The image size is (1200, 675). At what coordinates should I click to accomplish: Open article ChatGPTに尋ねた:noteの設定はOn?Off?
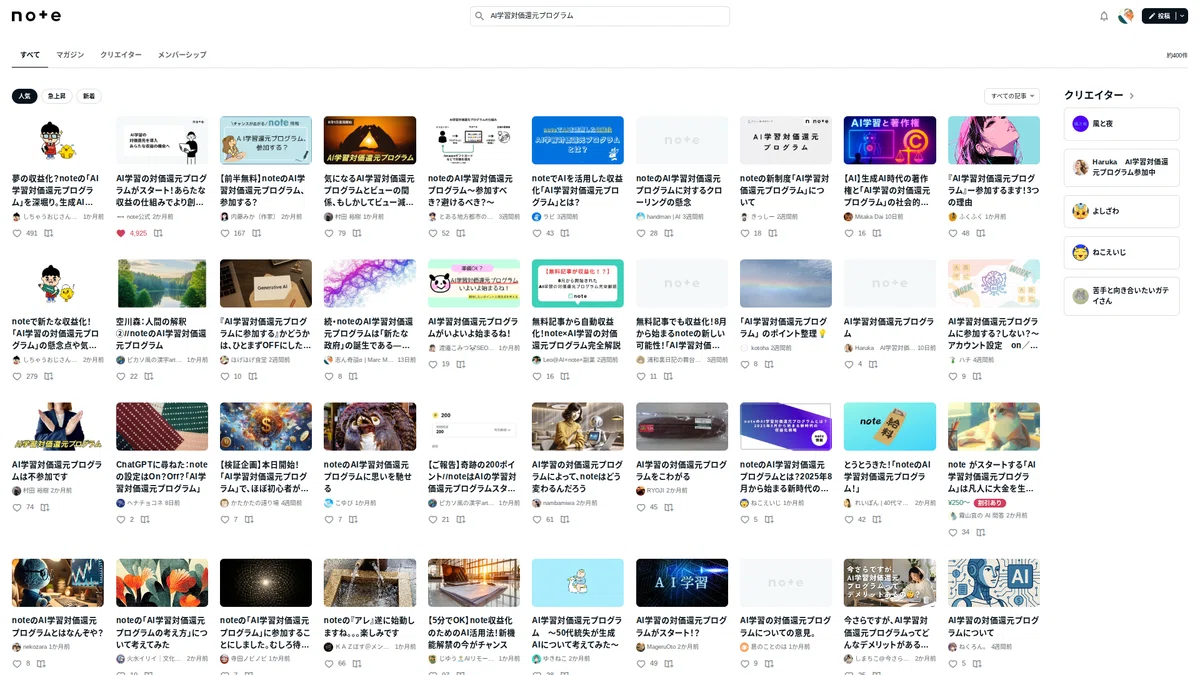point(162,476)
